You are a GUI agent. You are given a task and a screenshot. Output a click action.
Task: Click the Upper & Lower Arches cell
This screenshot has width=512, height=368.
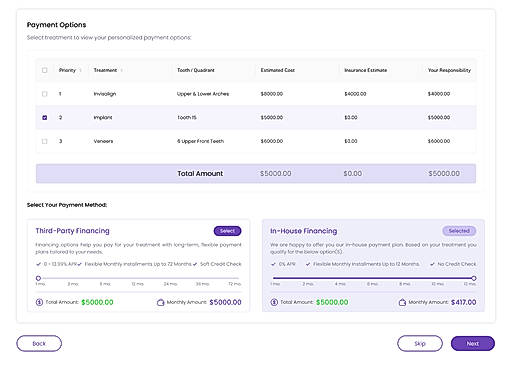coord(203,94)
